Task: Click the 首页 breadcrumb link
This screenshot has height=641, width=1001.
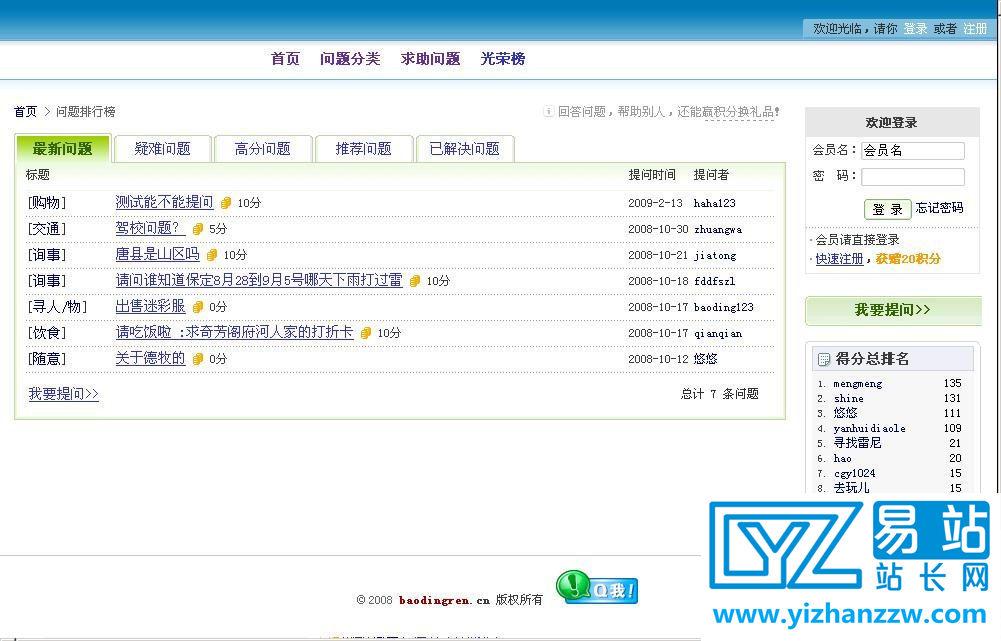Action: tap(26, 112)
